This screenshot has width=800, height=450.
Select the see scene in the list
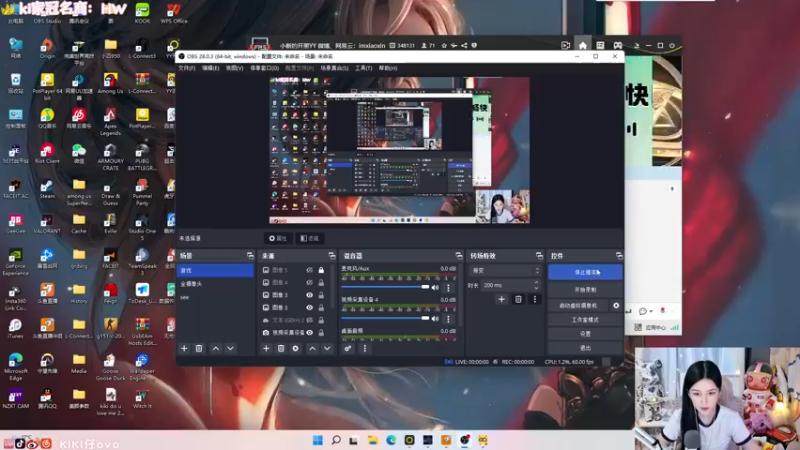click(x=215, y=297)
